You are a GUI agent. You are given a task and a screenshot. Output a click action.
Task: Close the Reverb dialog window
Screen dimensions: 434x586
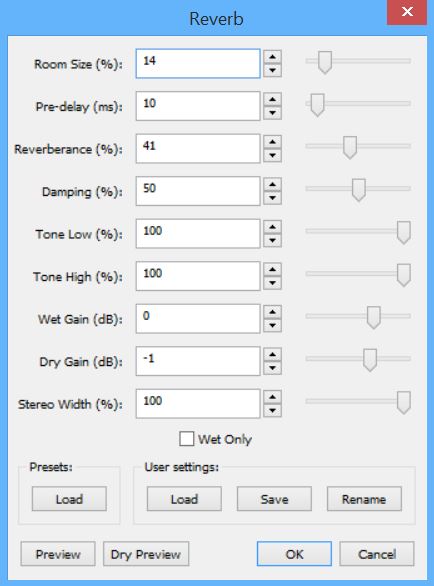[x=407, y=12]
